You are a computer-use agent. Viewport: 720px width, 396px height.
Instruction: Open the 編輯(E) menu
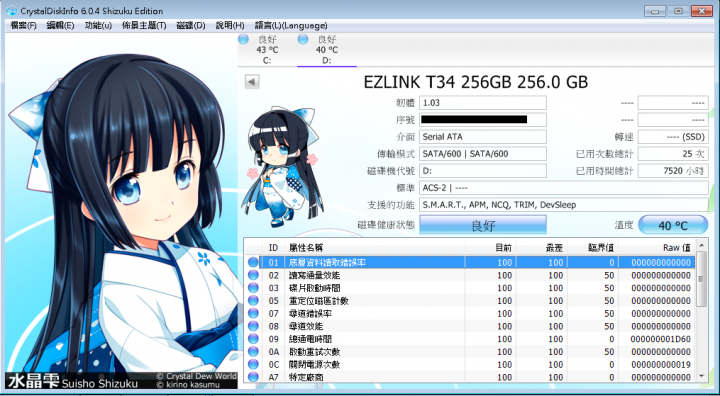(61, 26)
